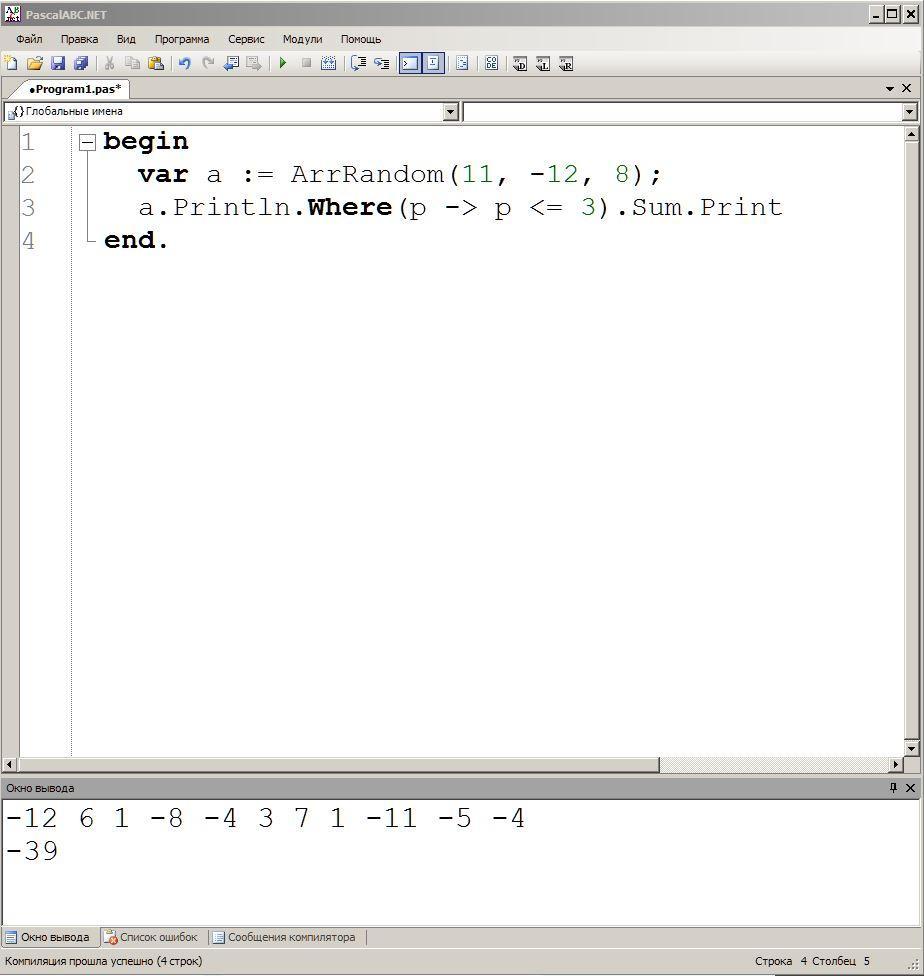924x976 pixels.
Task: Open a file with the folder icon
Action: [35, 63]
